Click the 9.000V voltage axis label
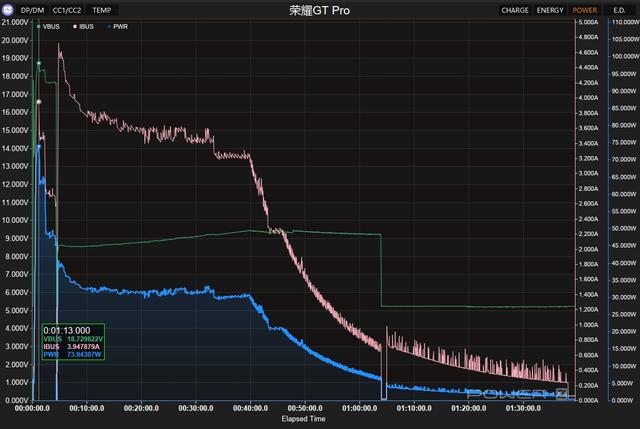Image resolution: width=640 pixels, height=429 pixels. 17,238
